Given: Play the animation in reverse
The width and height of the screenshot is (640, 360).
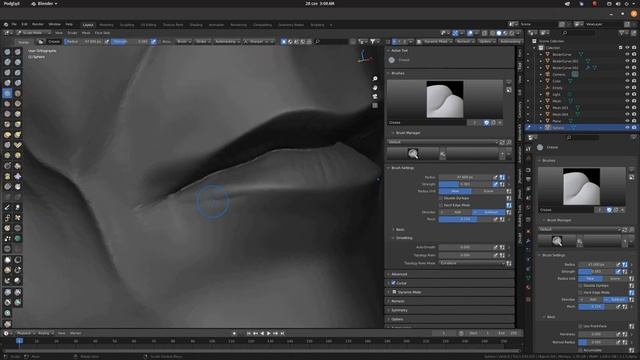Looking at the screenshot, I should [x=262, y=333].
